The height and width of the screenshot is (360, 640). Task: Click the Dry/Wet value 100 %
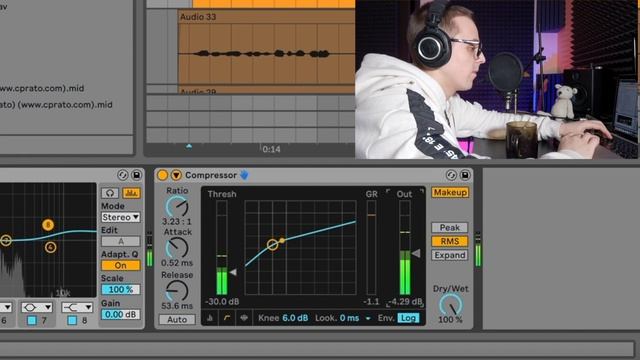[451, 320]
